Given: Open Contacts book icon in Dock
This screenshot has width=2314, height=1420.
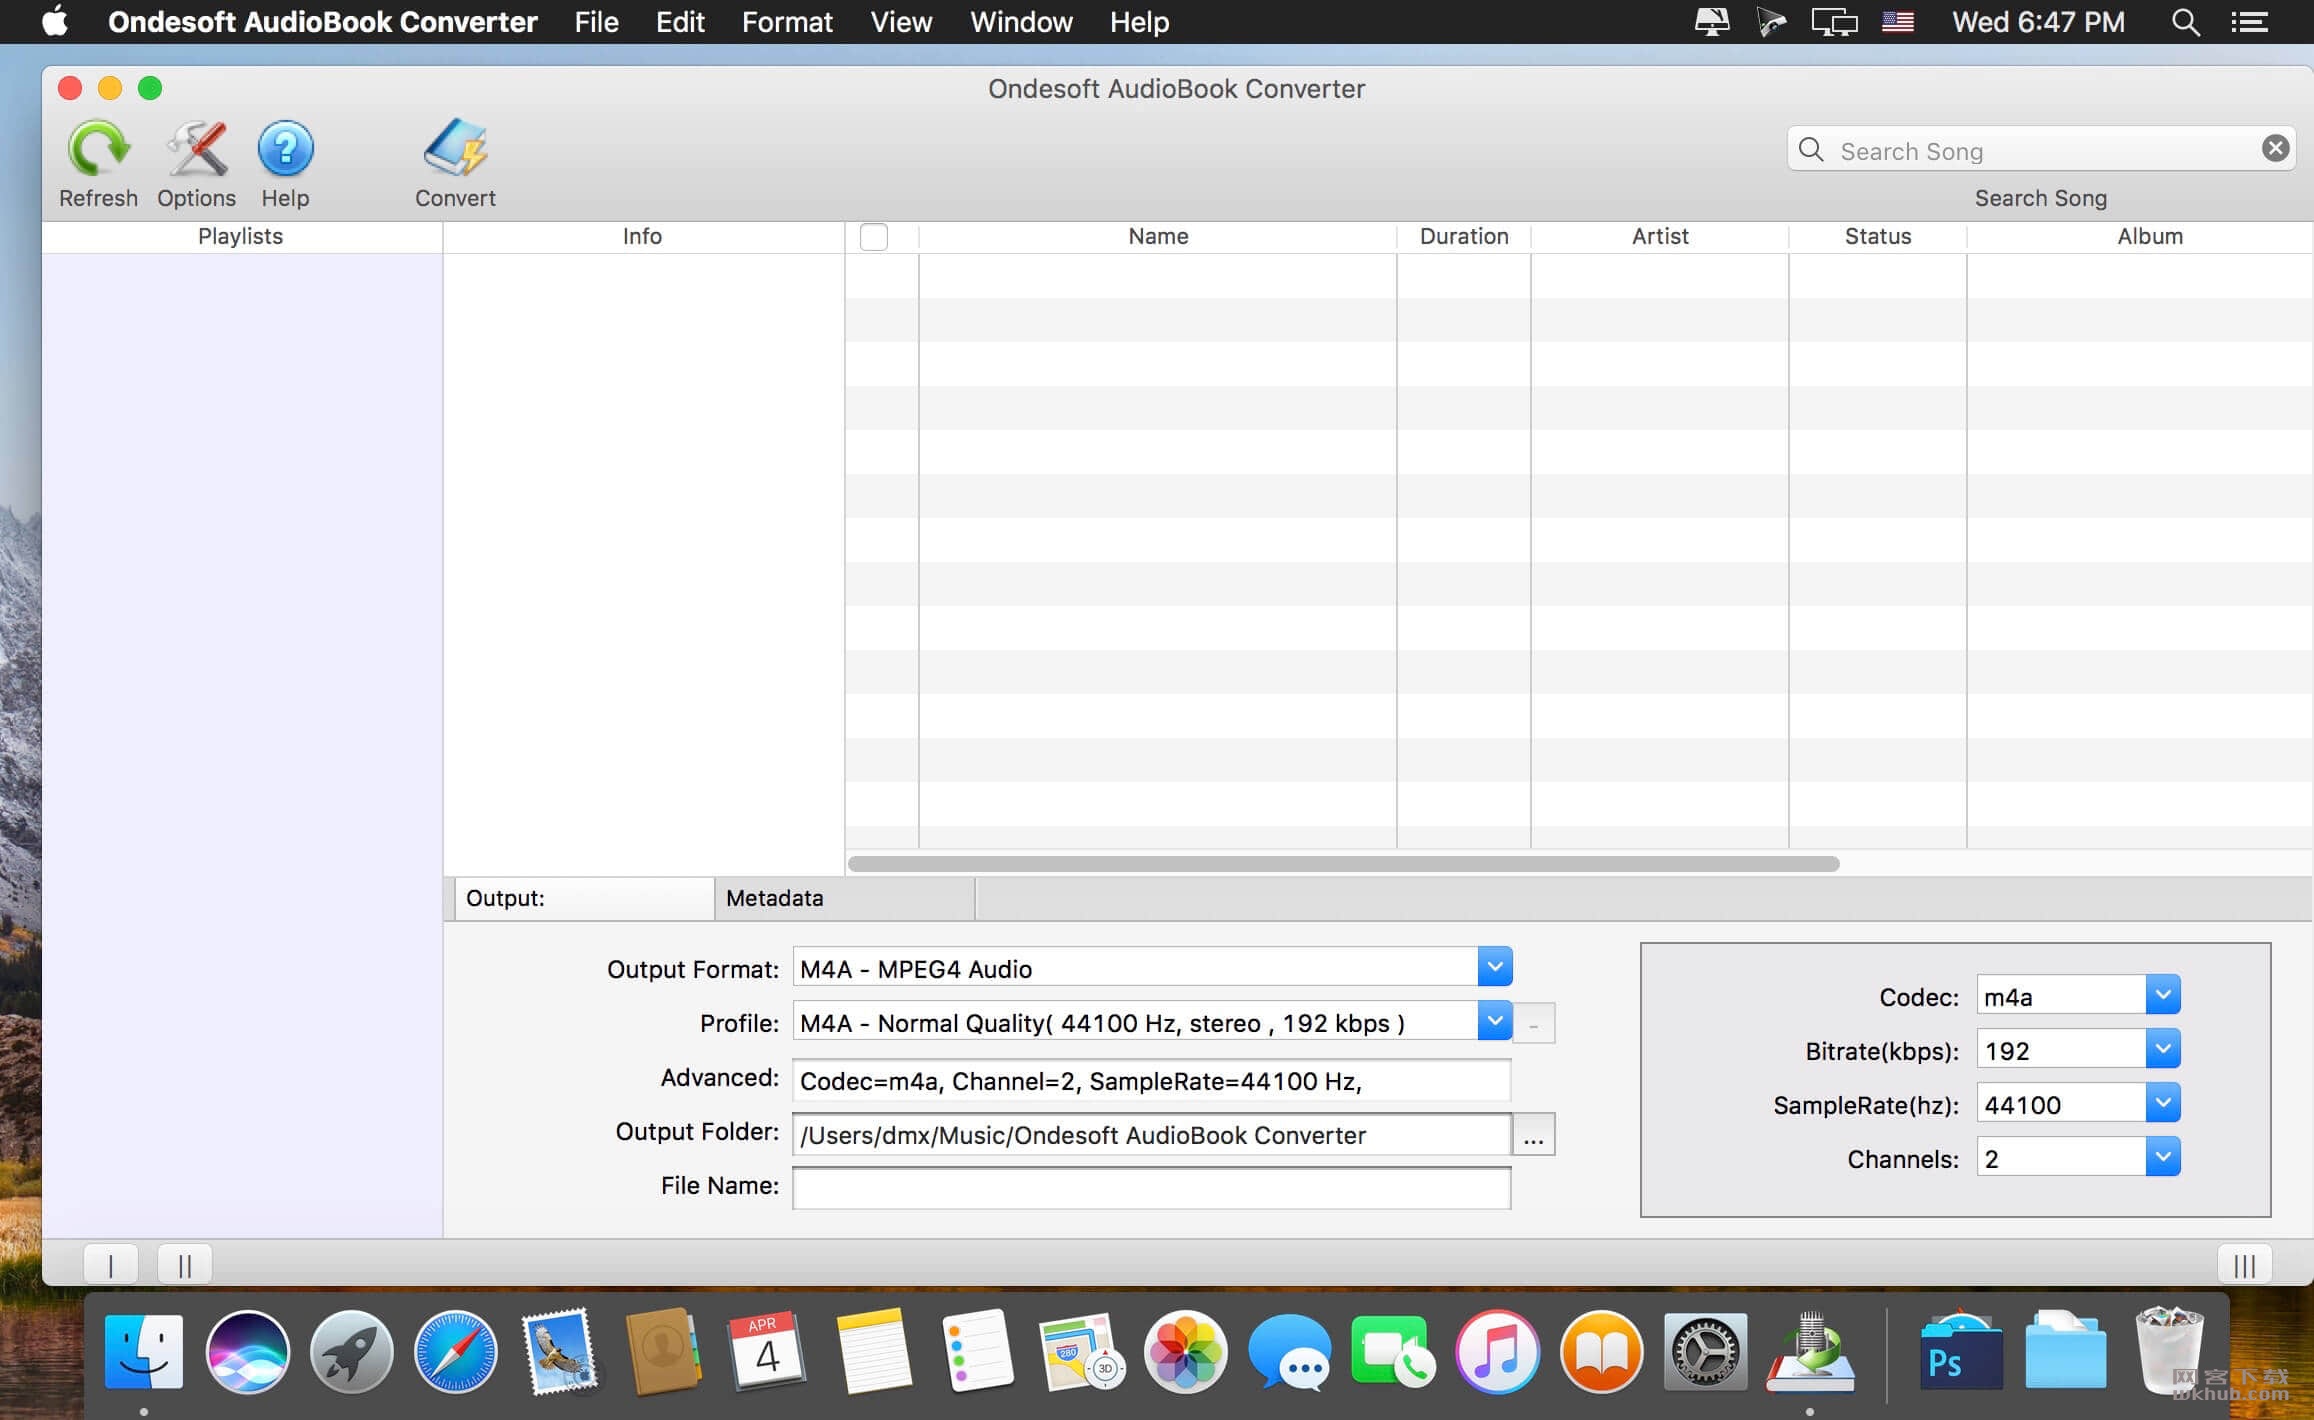Looking at the screenshot, I should [x=662, y=1352].
